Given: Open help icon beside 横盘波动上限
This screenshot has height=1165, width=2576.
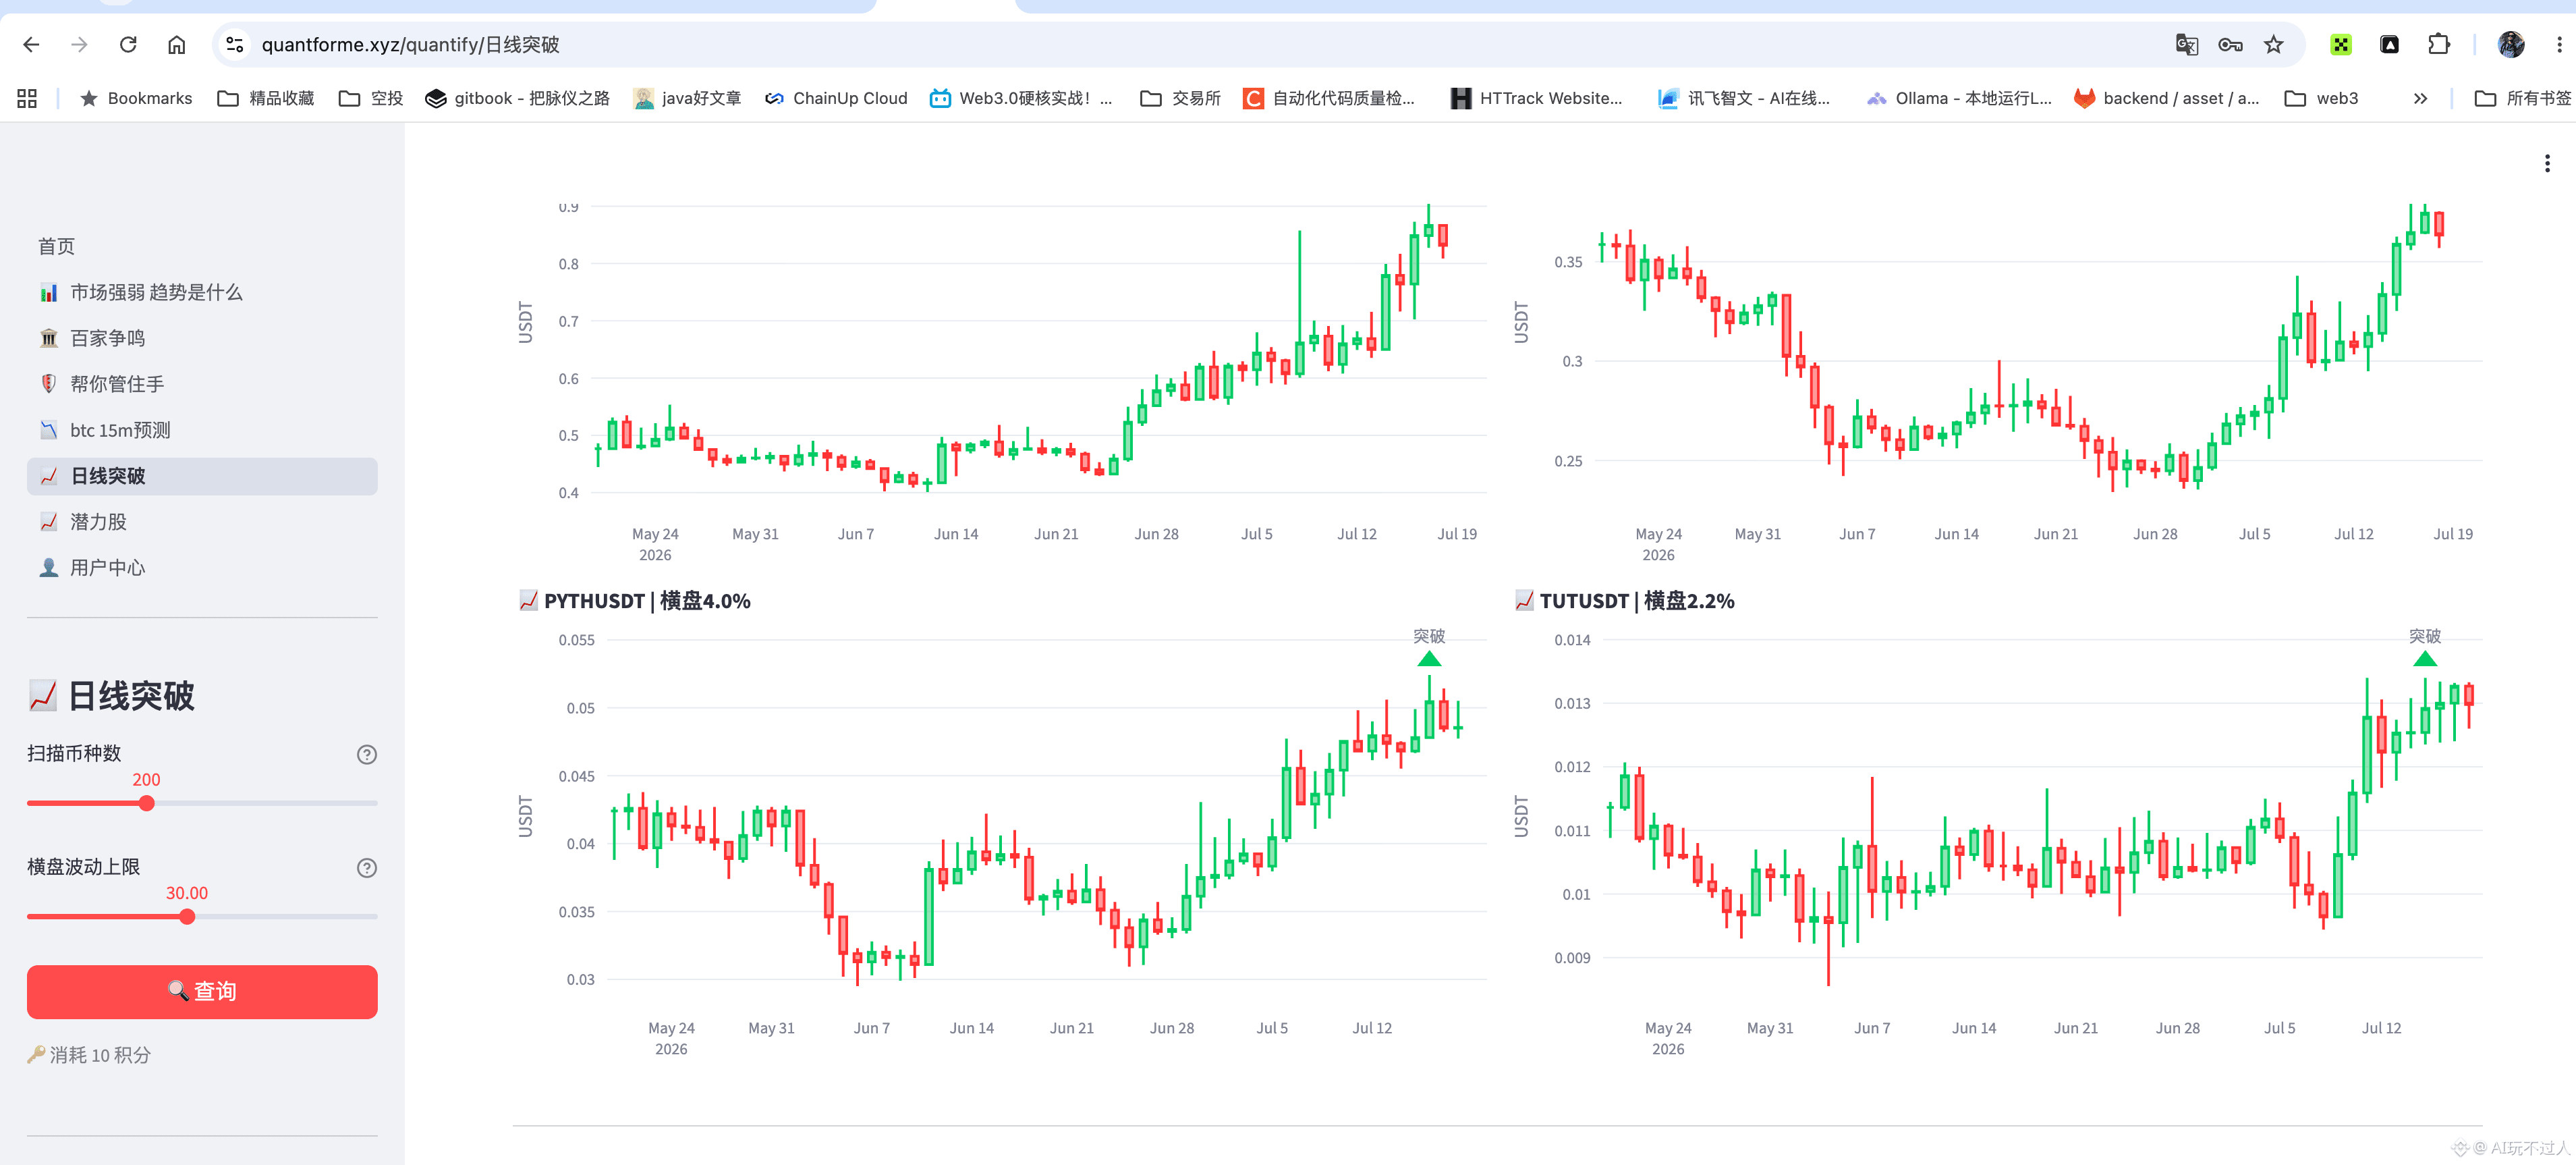Looking at the screenshot, I should pyautogui.click(x=367, y=867).
